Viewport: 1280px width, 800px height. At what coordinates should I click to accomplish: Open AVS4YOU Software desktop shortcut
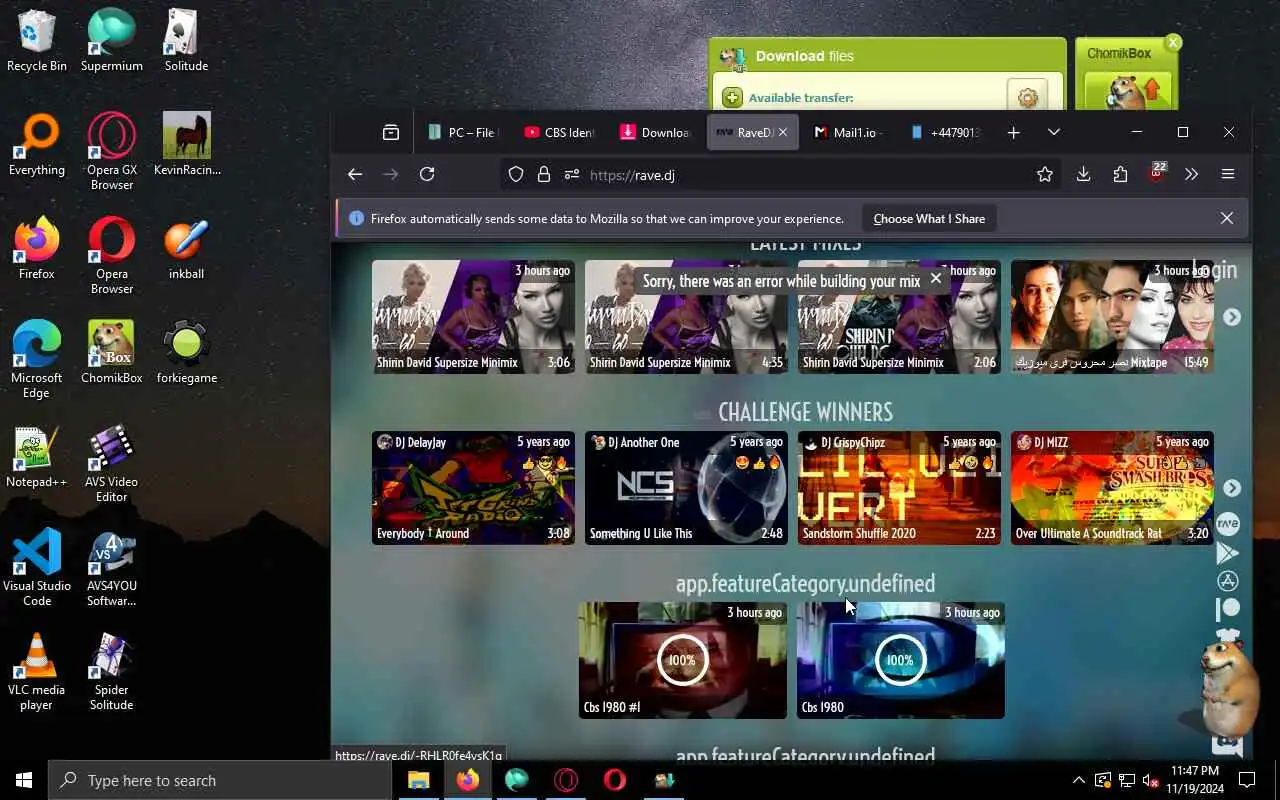click(x=112, y=567)
